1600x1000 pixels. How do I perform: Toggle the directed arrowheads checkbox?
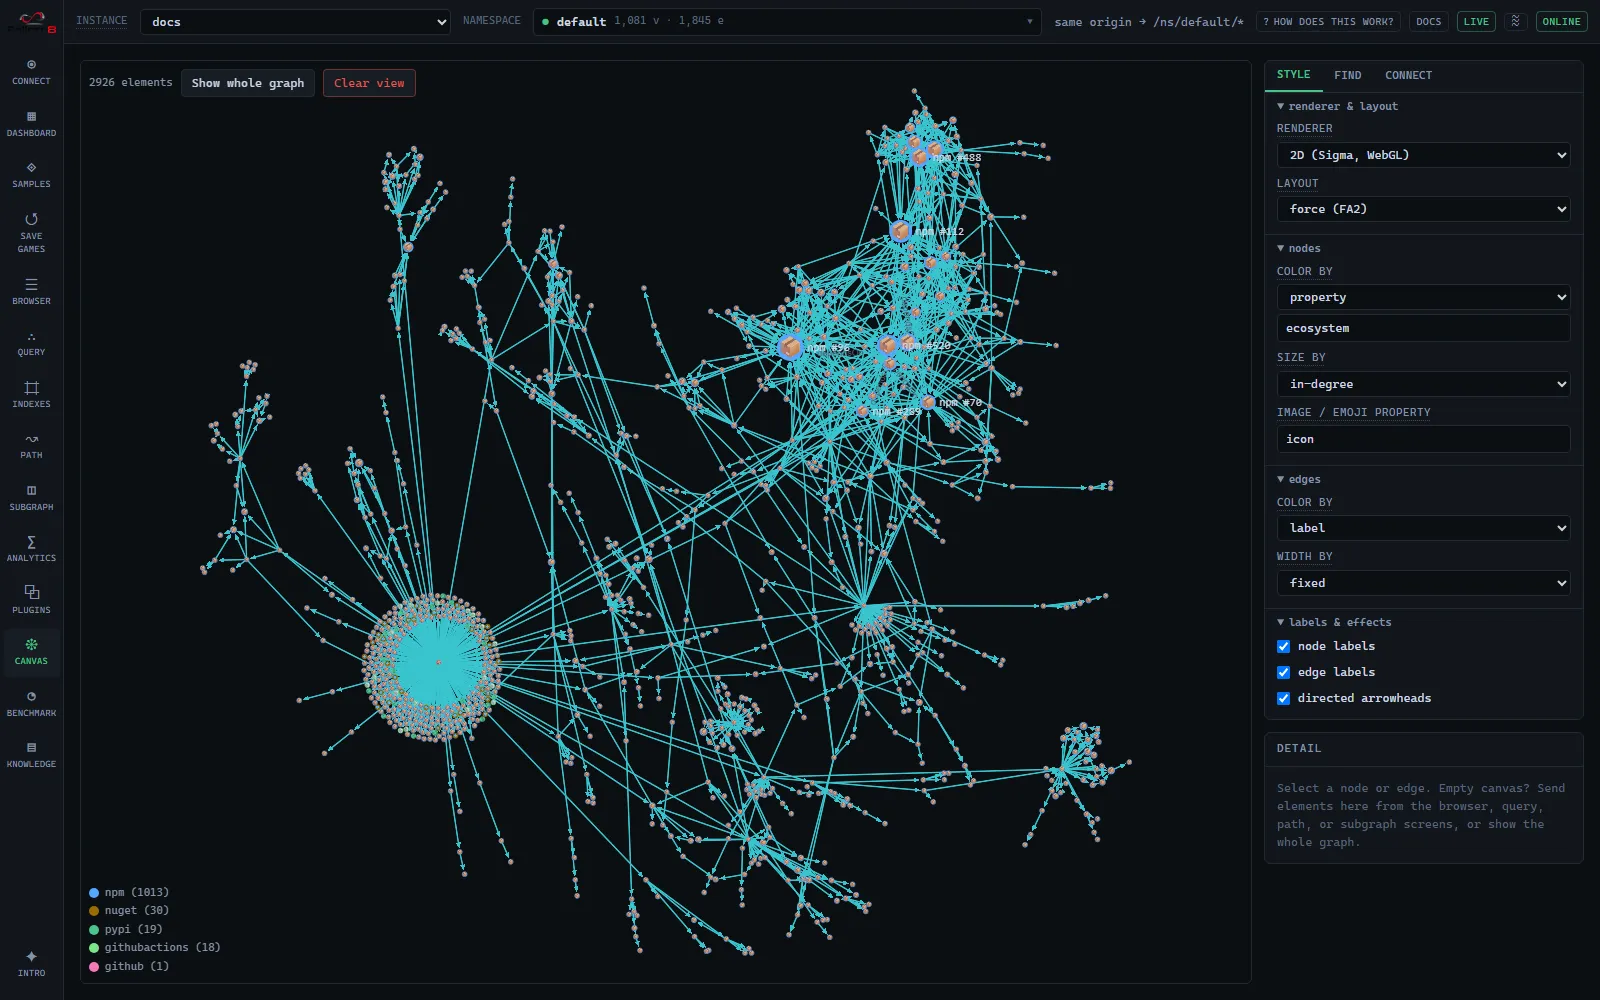tap(1283, 698)
